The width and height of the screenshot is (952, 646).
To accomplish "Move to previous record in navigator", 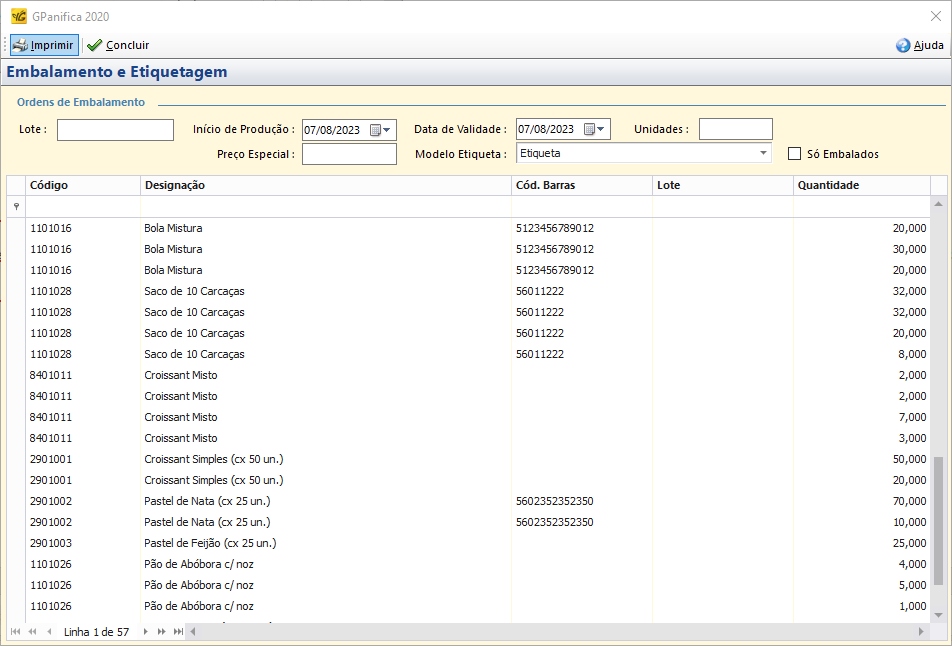I will tap(48, 632).
